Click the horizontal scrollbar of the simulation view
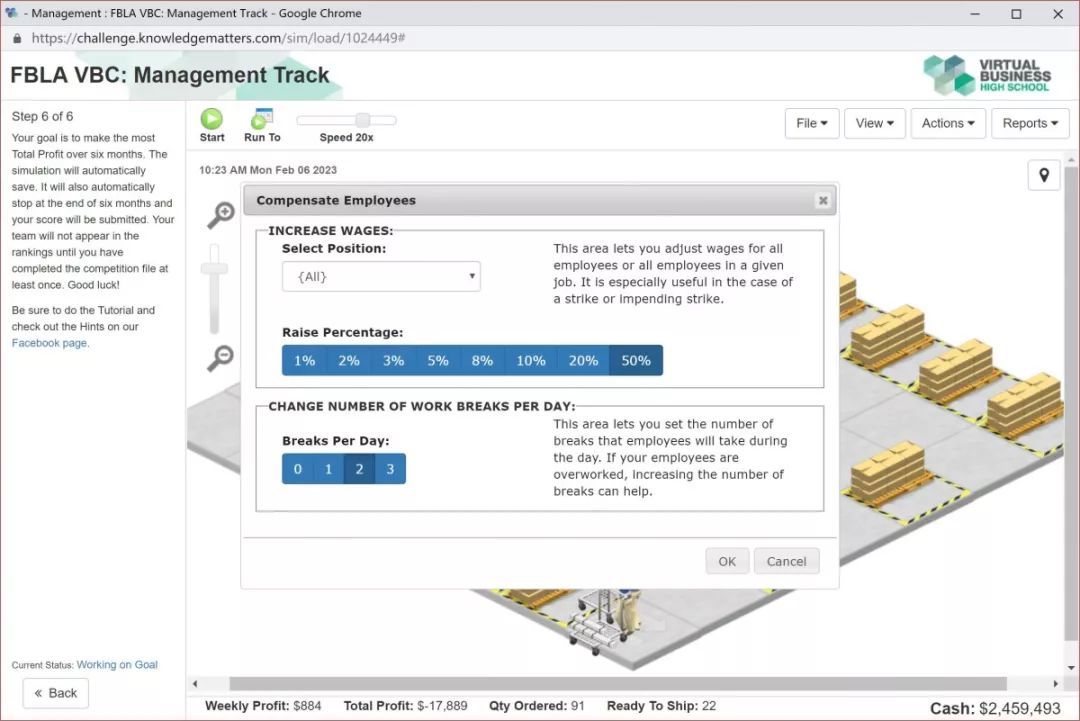This screenshot has height=721, width=1080. tap(618, 684)
